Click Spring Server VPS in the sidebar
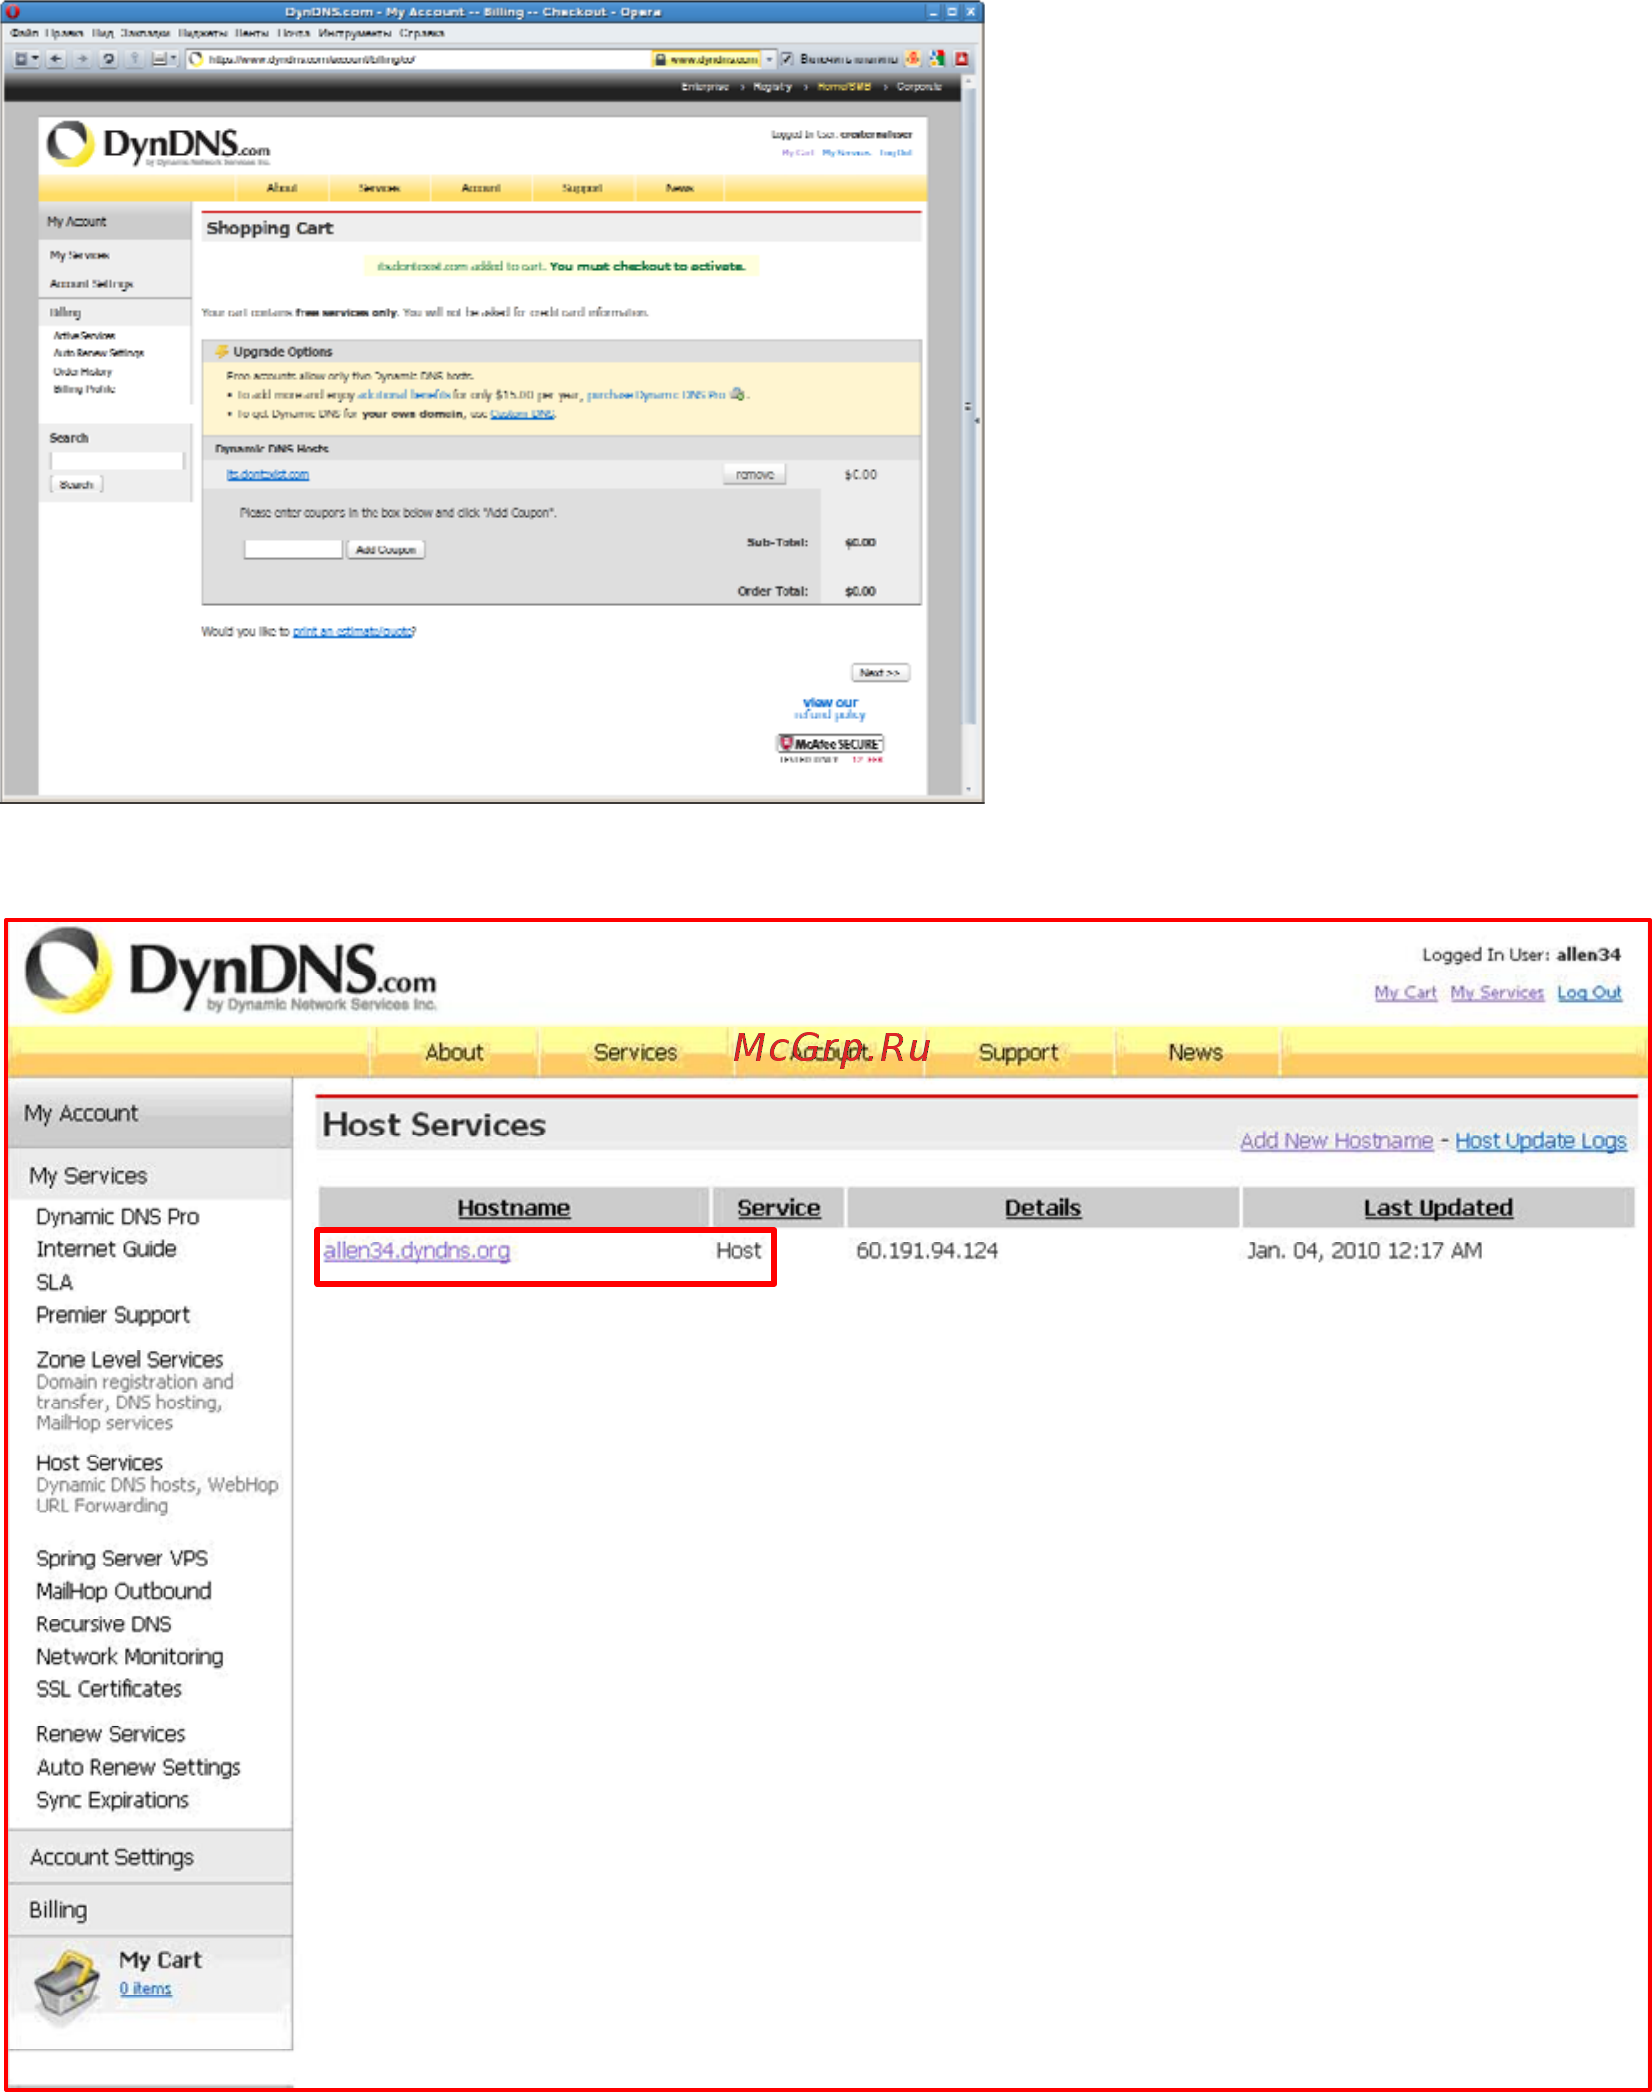 (122, 1559)
